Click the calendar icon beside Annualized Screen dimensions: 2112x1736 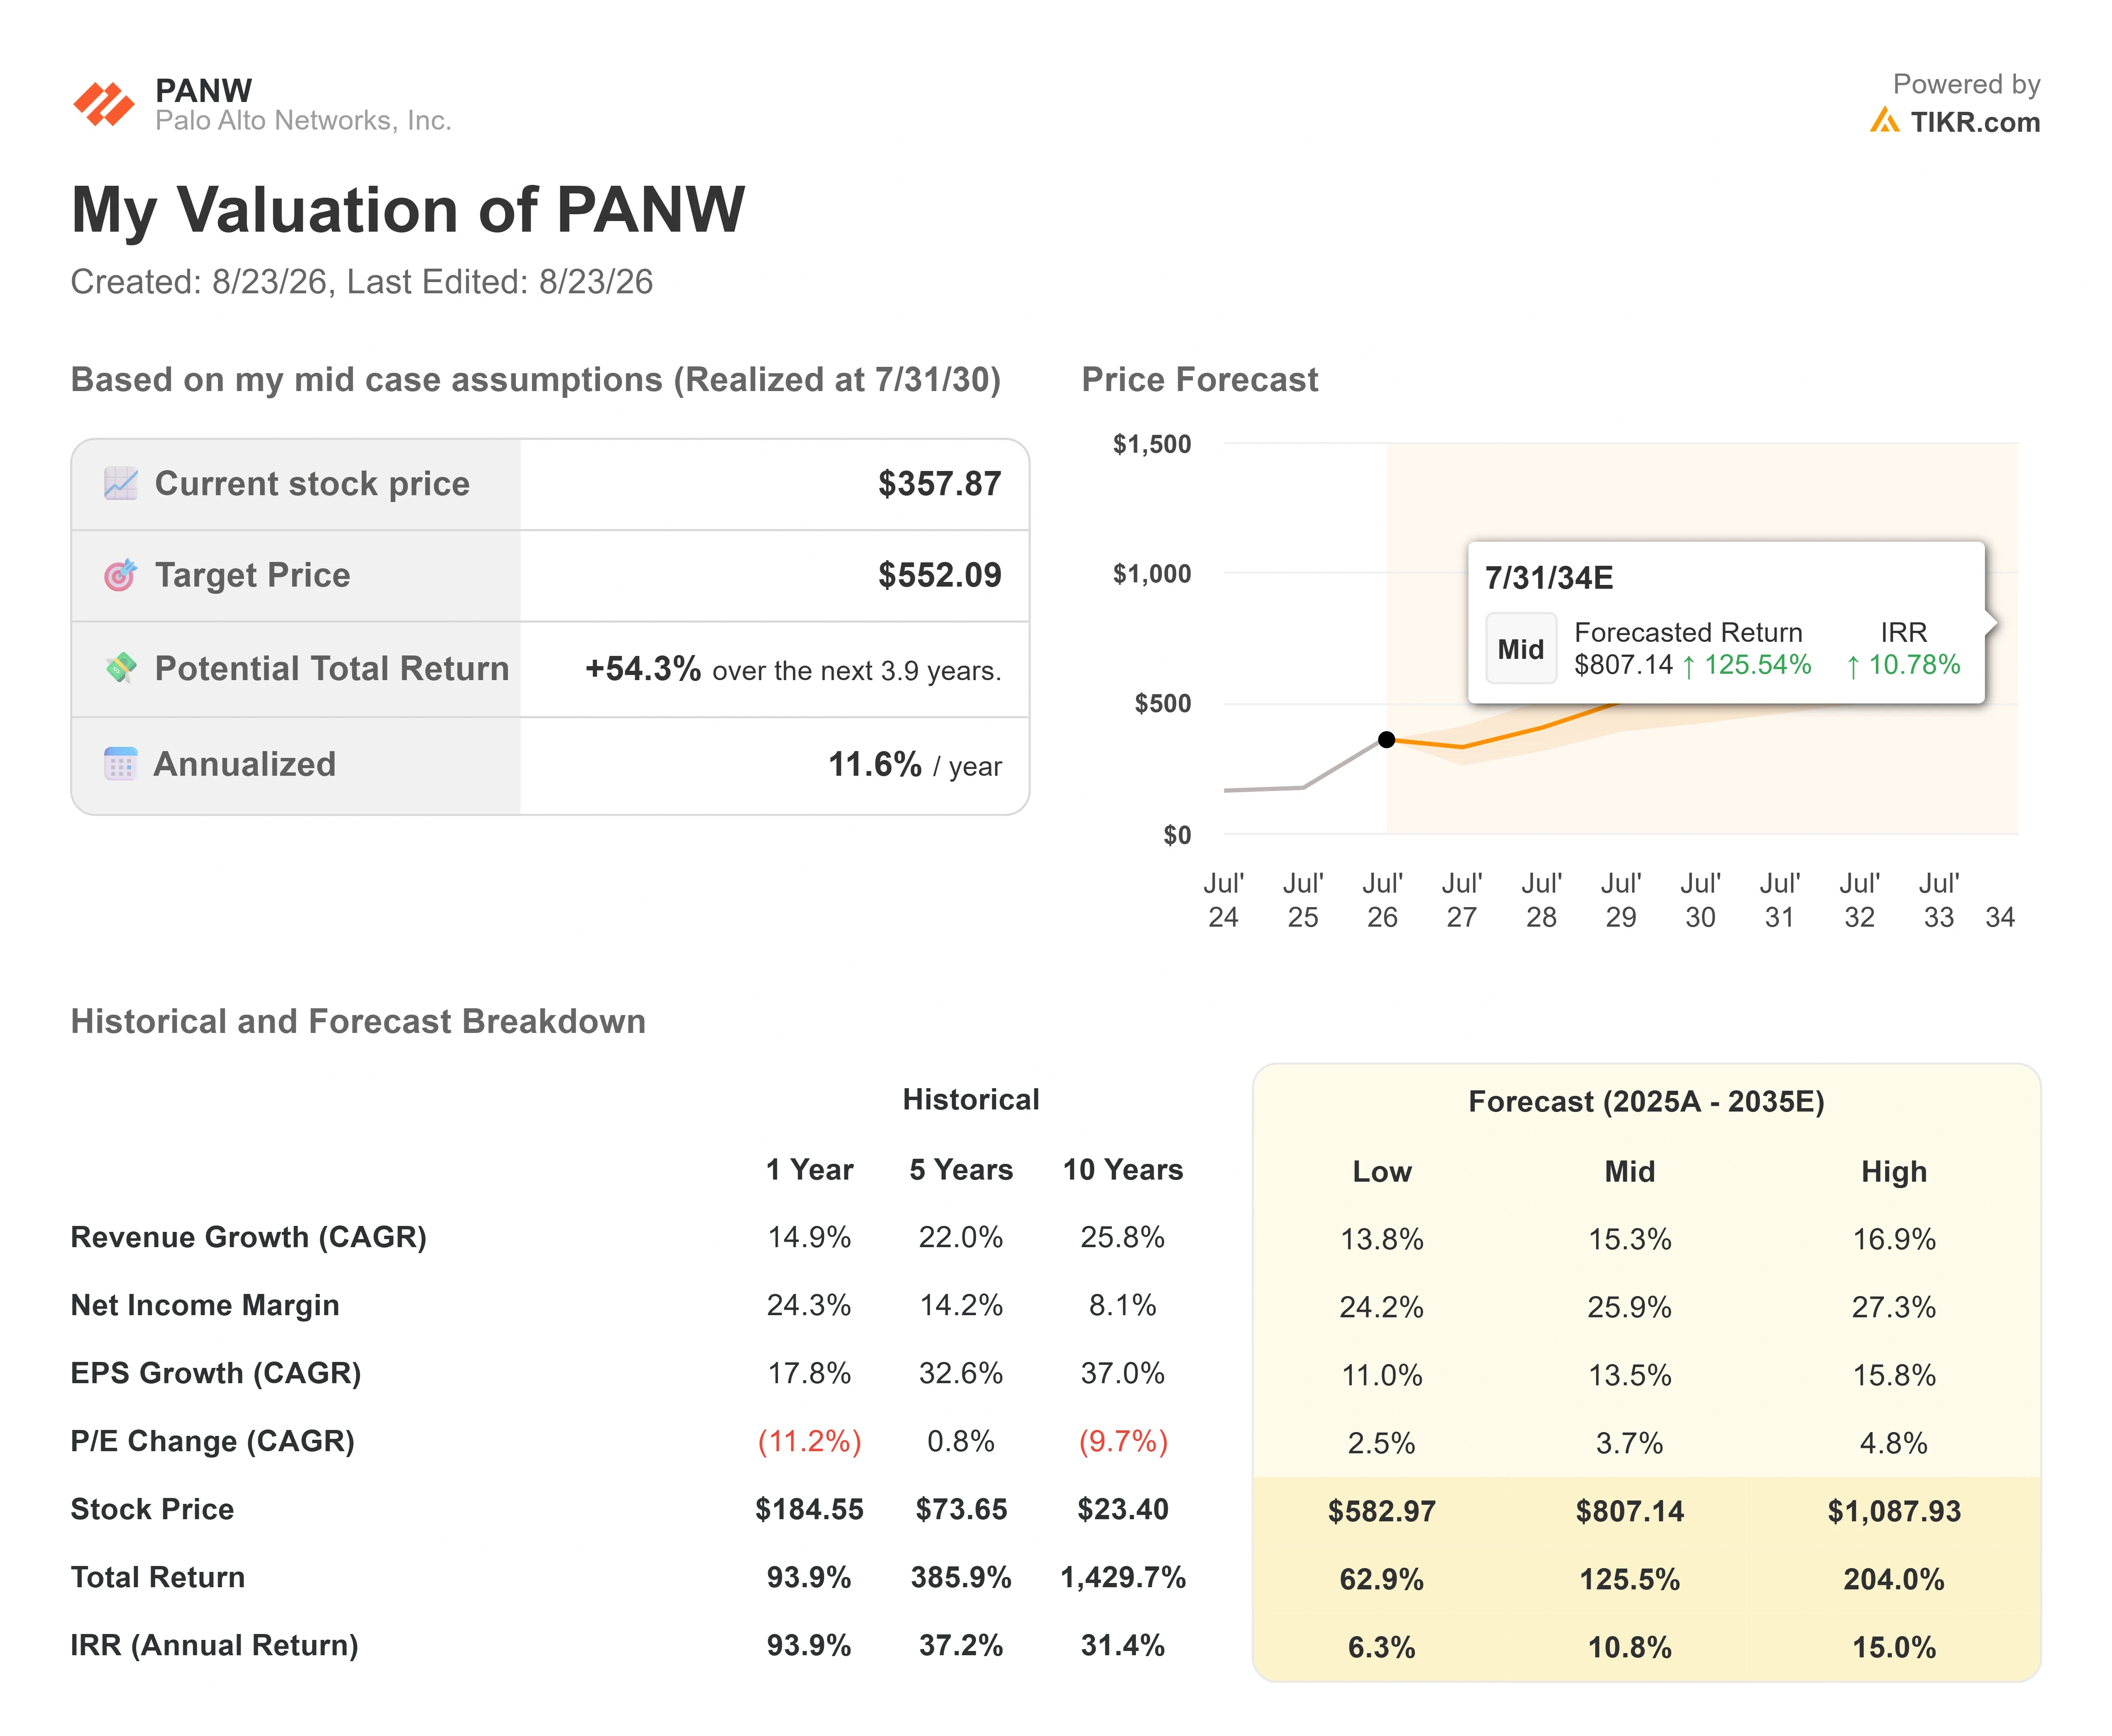[121, 763]
